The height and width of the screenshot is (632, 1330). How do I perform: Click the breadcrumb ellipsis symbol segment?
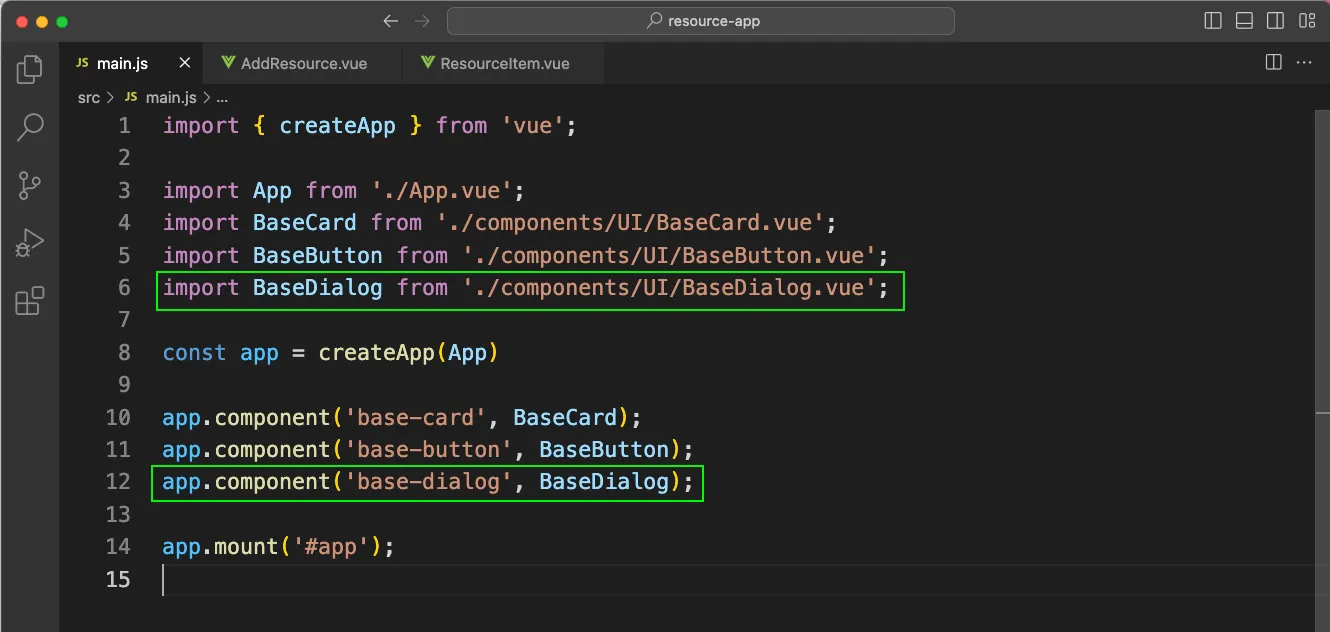(222, 97)
